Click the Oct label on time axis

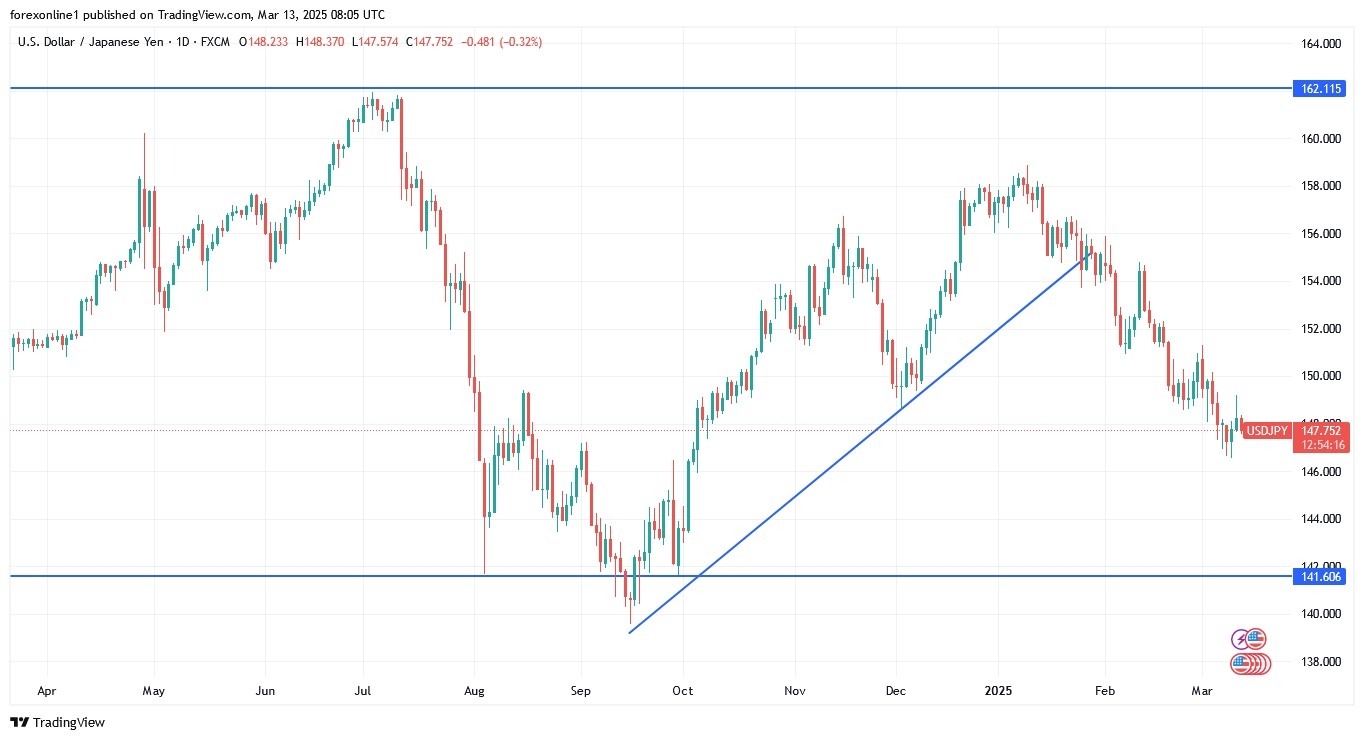(683, 690)
